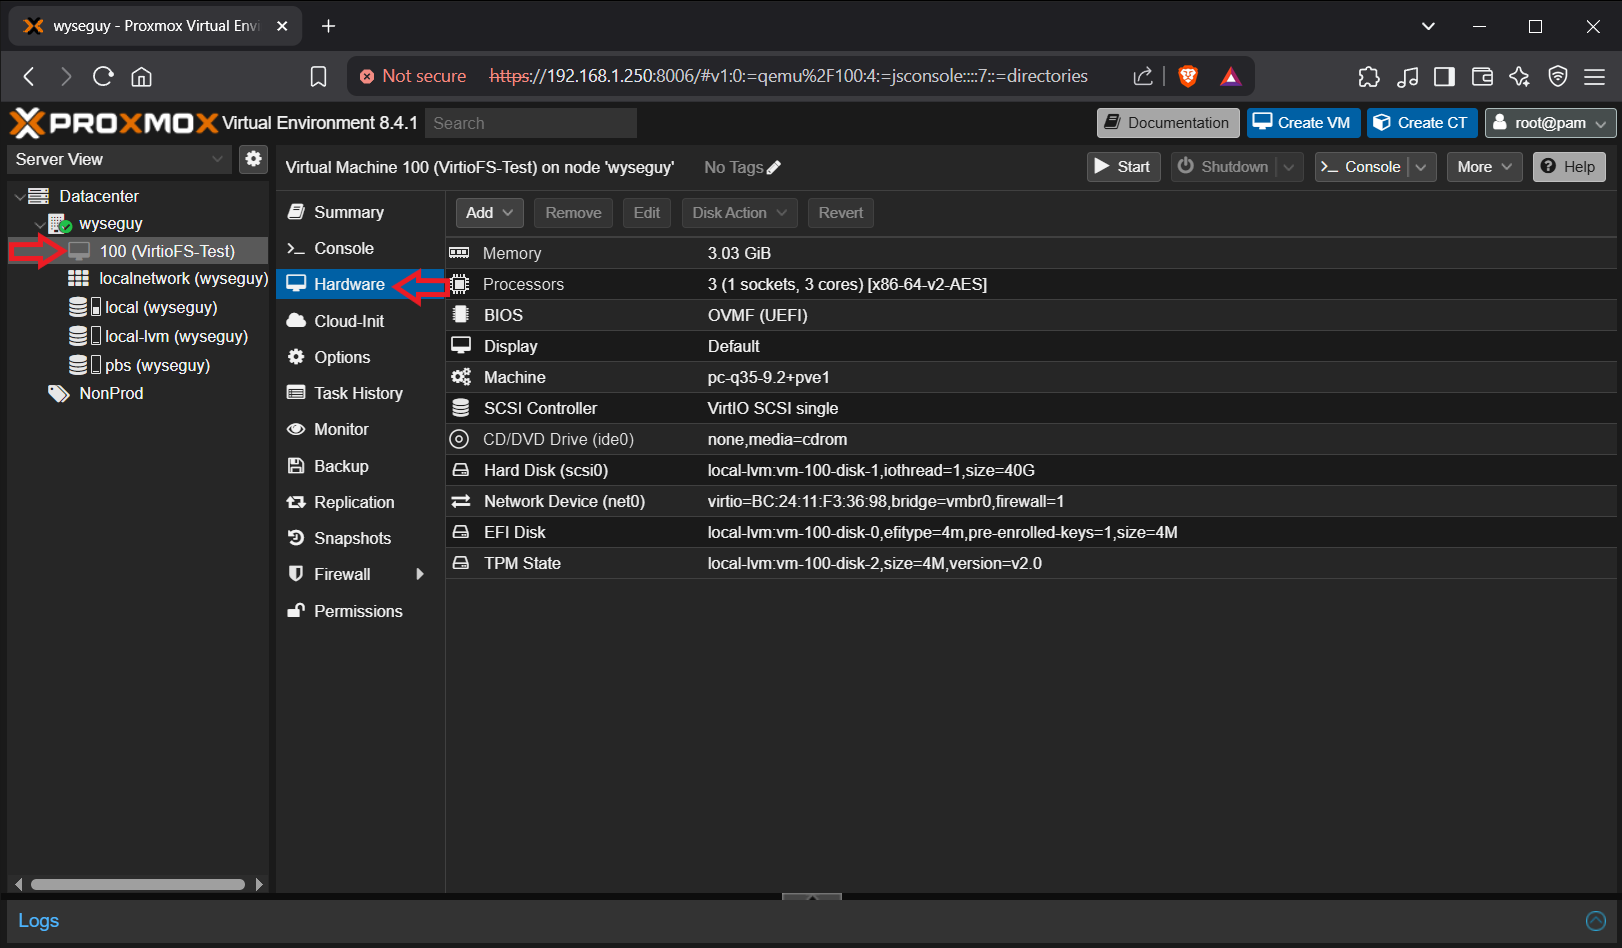
Task: Open the Documentation button
Action: pos(1168,123)
